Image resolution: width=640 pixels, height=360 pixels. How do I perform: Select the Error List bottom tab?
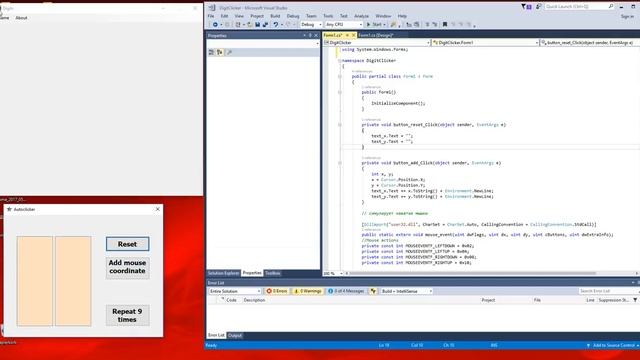pos(216,336)
